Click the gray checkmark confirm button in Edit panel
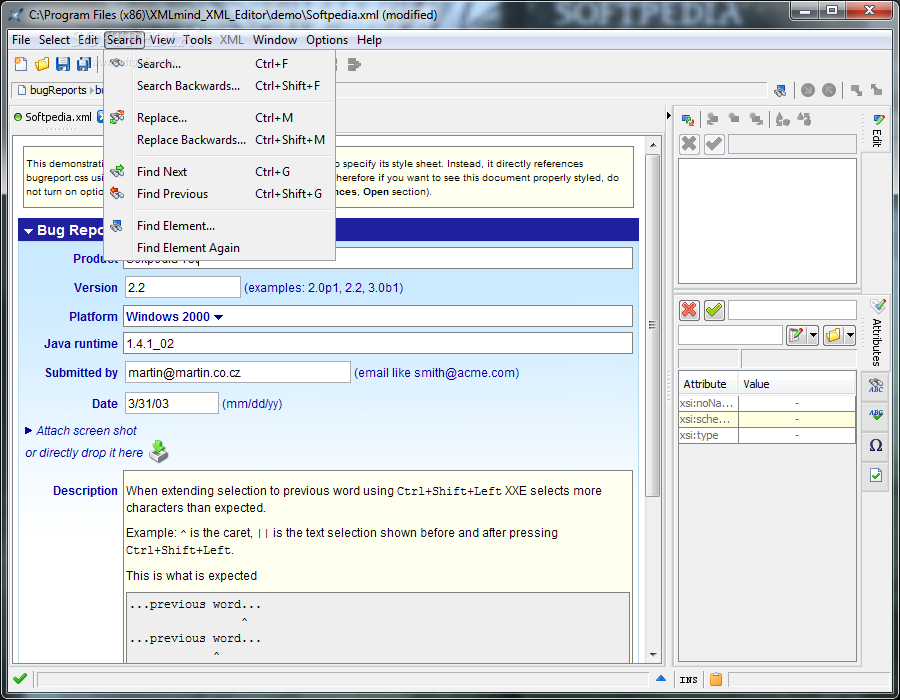900x700 pixels. click(x=714, y=143)
